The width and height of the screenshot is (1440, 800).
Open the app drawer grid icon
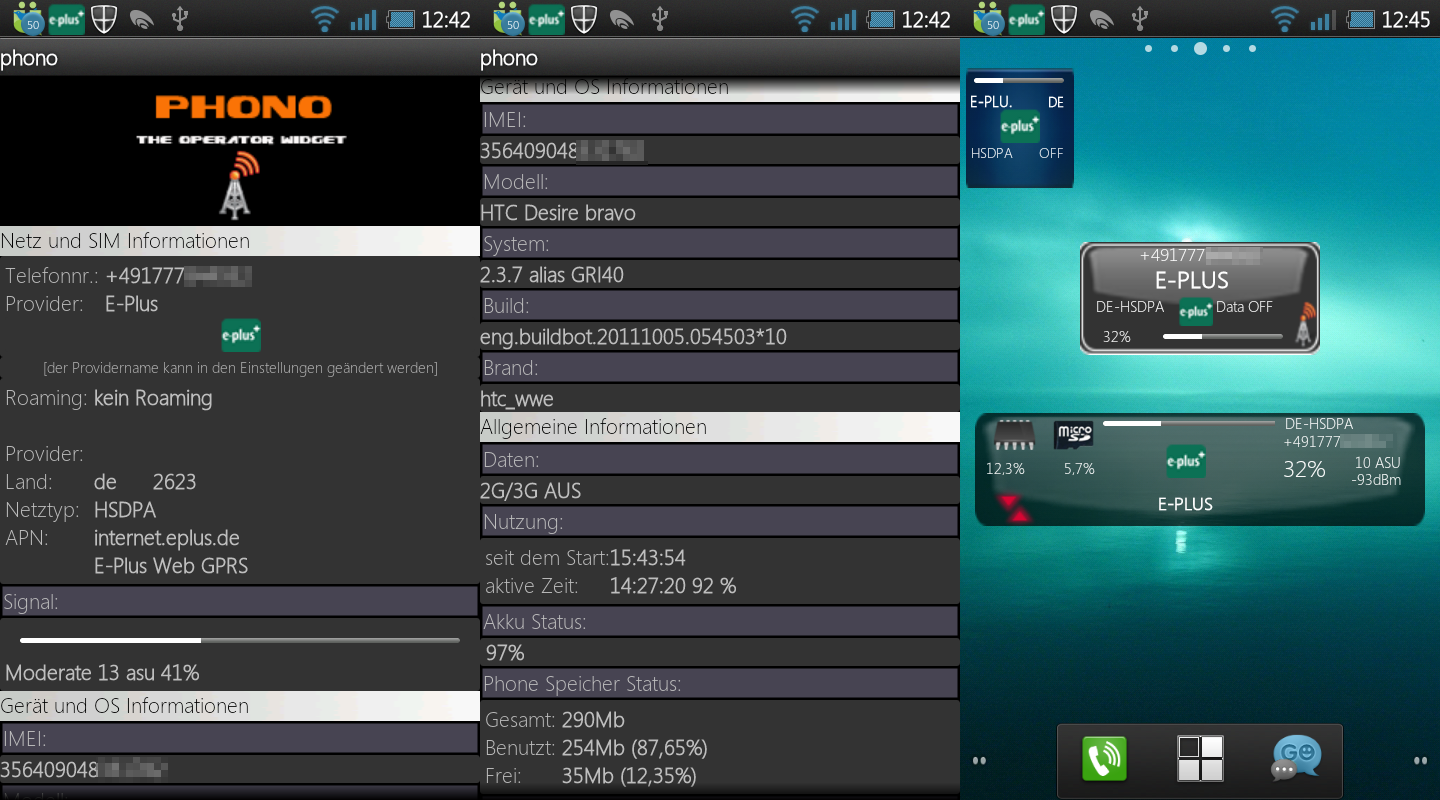point(1200,758)
